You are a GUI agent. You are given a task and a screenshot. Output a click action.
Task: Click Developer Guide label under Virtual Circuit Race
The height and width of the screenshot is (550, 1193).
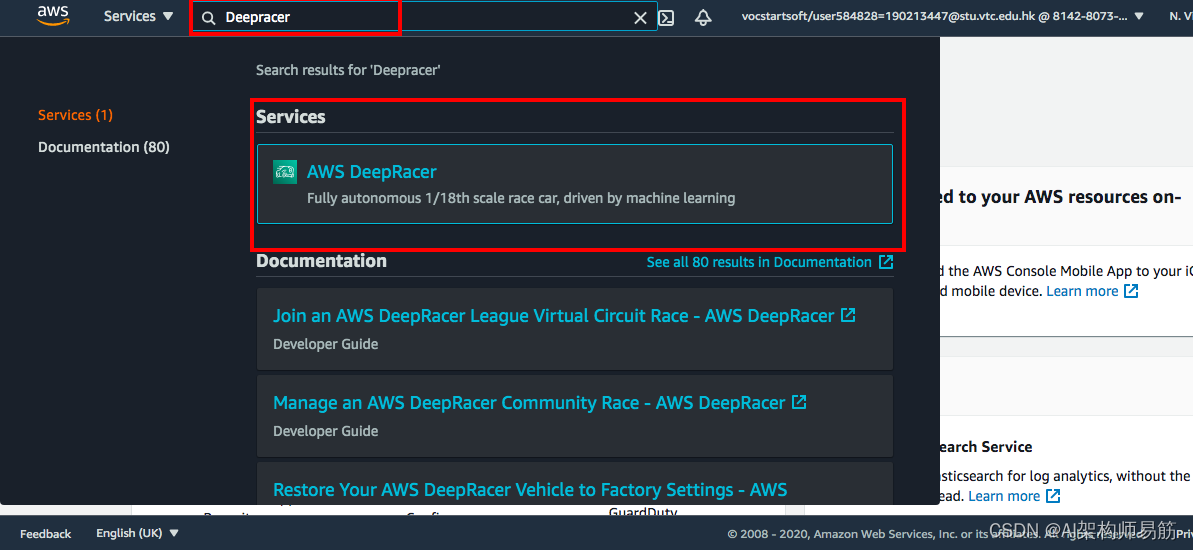(x=326, y=344)
